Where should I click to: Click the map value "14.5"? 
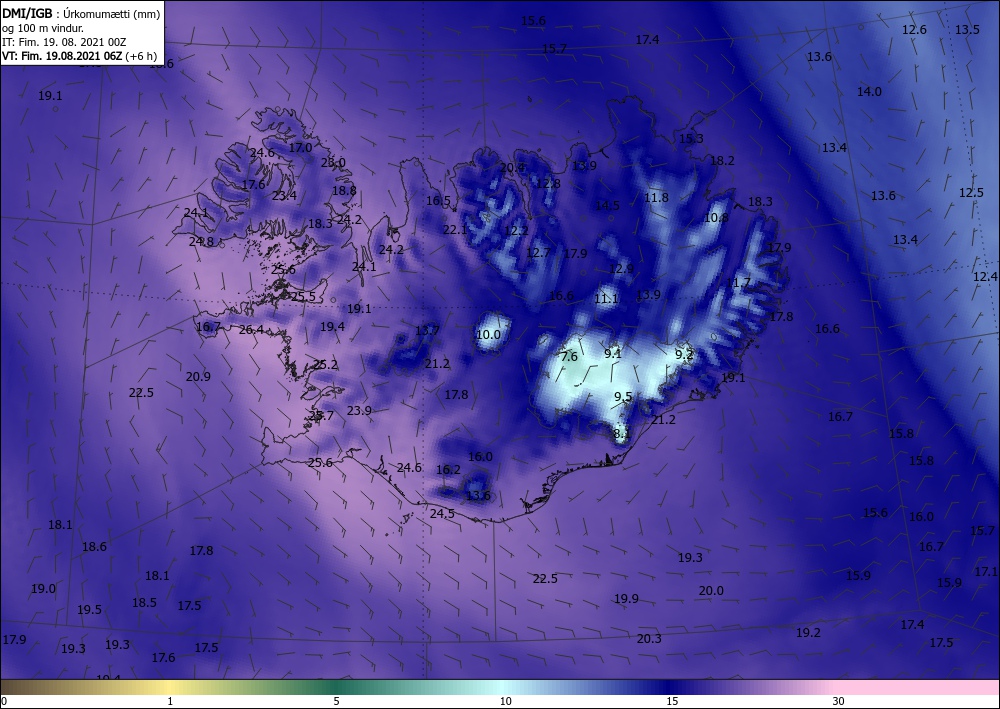point(607,205)
